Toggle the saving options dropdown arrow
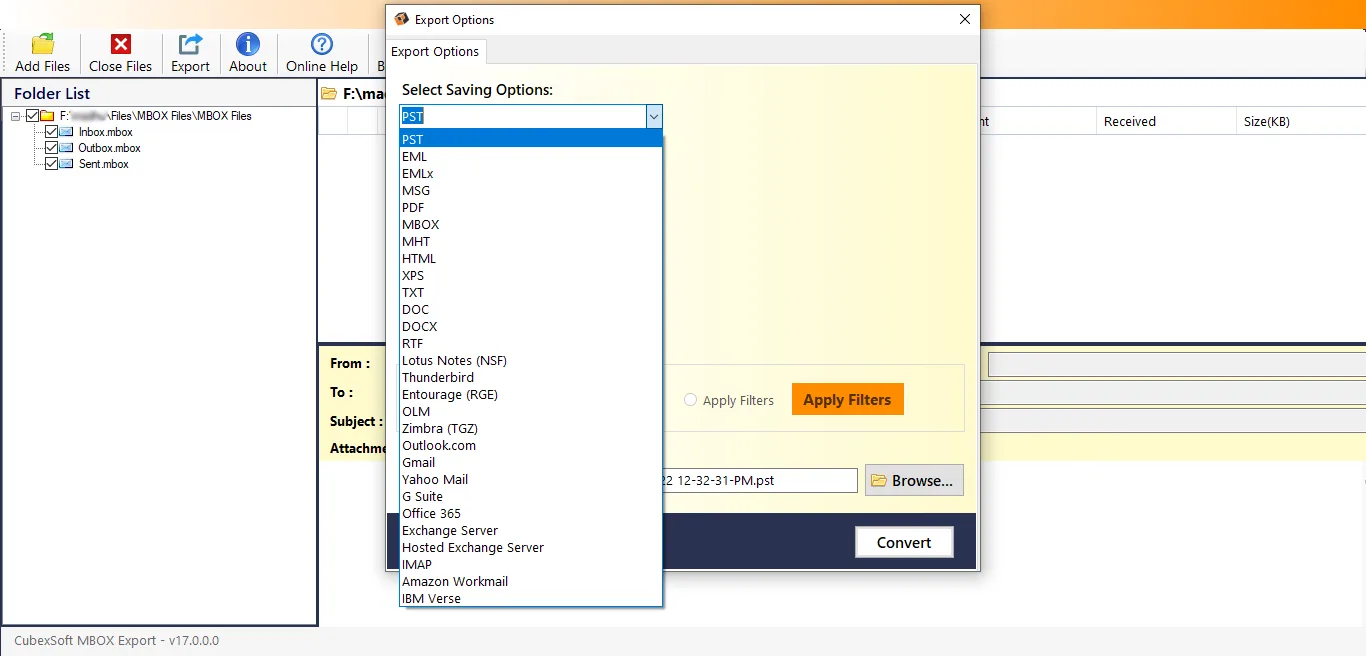This screenshot has height=656, width=1366. [x=654, y=117]
